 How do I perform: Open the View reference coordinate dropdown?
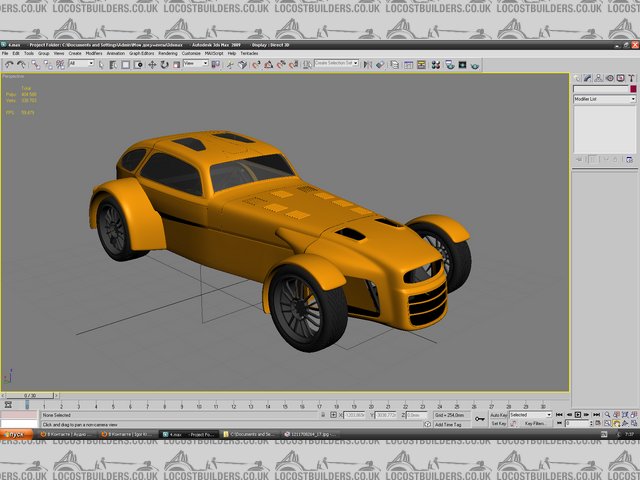coord(195,64)
